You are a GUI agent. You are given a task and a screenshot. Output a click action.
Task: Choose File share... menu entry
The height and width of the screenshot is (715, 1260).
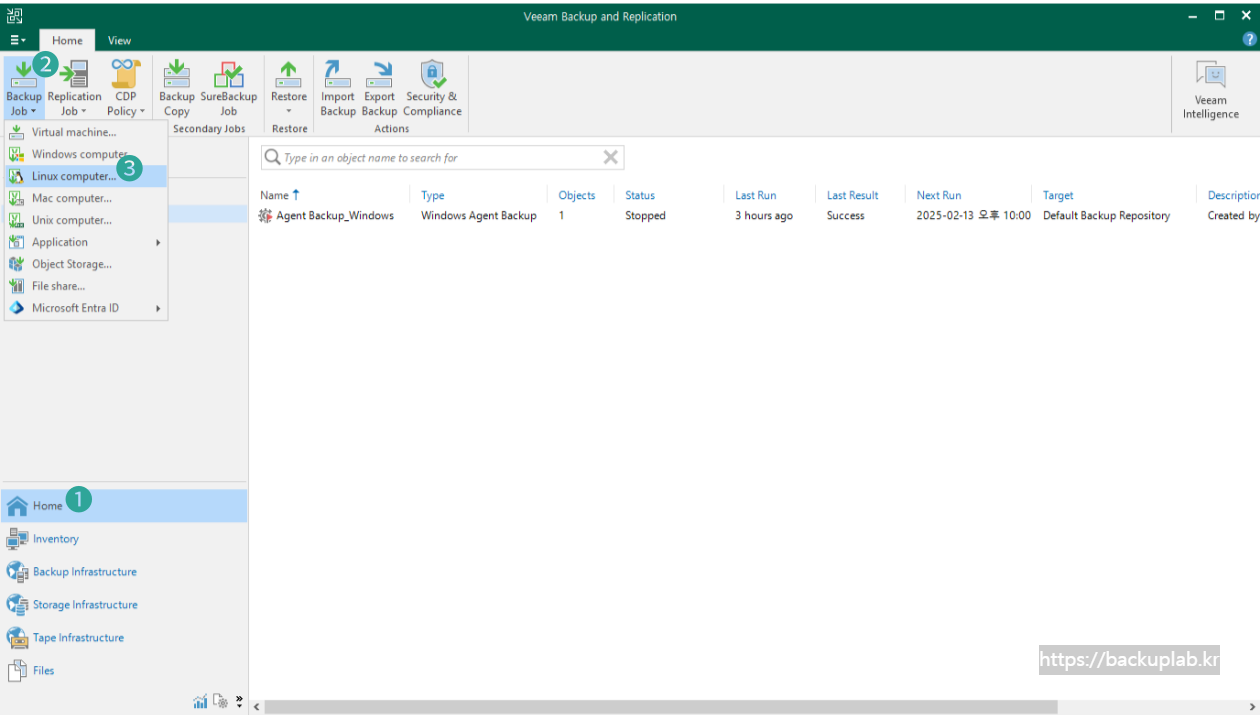tap(86, 286)
